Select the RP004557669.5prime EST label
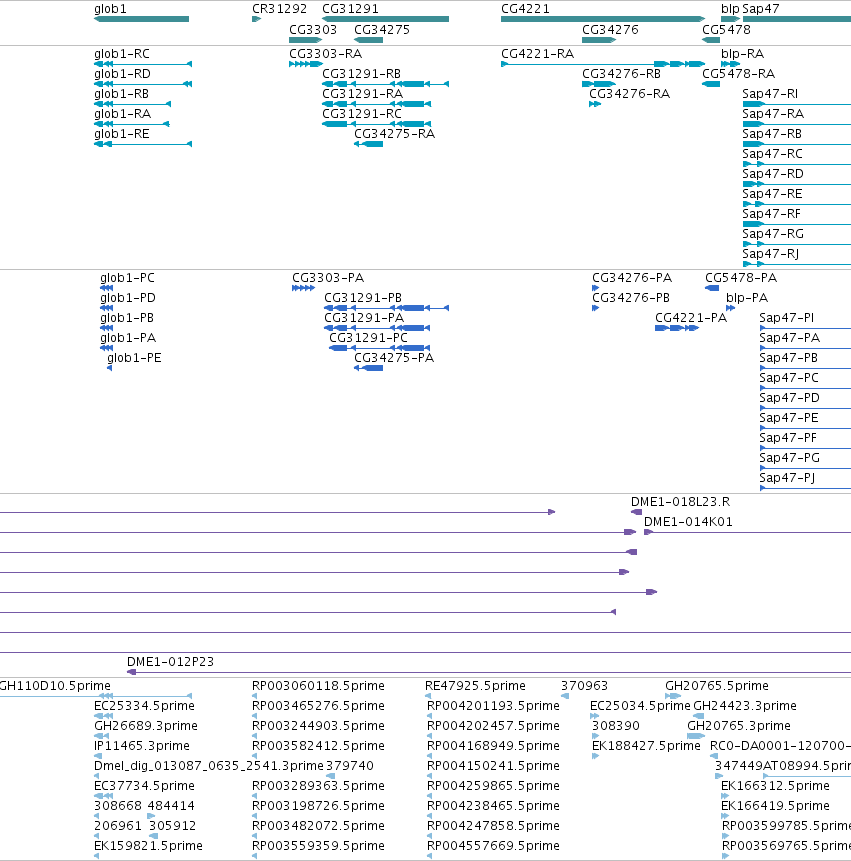Image resolution: width=851 pixels, height=861 pixels. tap(493, 846)
